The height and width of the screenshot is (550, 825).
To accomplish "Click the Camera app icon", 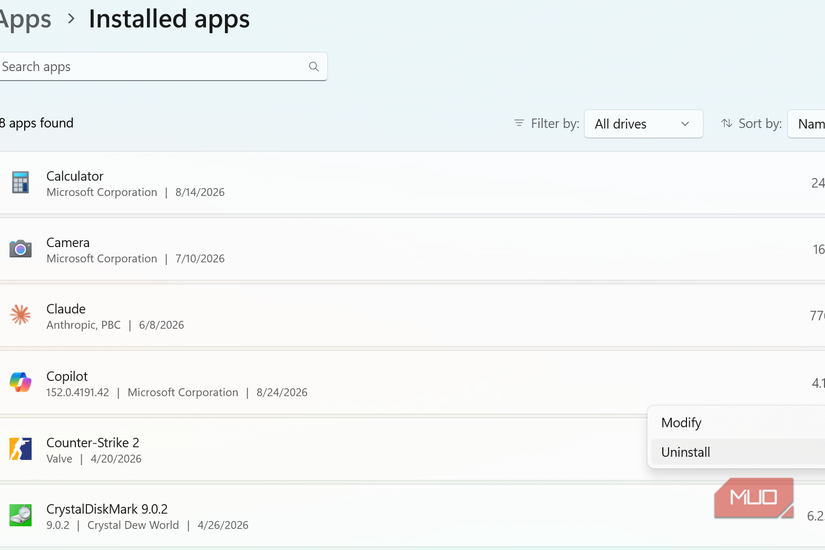I will coord(21,248).
